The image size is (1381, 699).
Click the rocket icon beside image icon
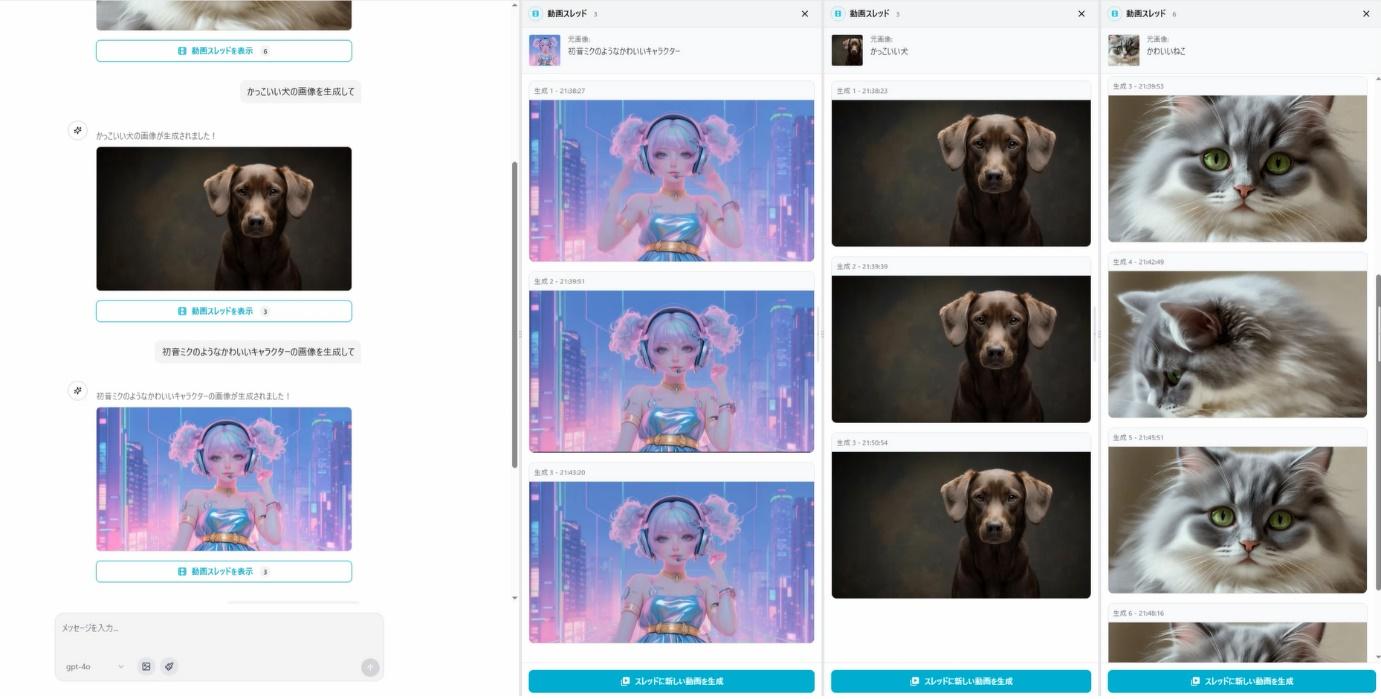point(170,666)
